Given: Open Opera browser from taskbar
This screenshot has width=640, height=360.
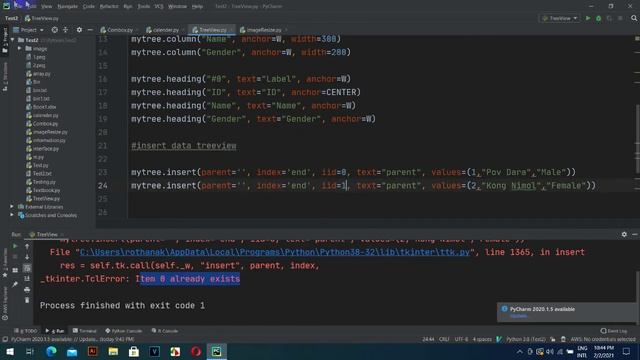Looking at the screenshot, I should [x=196, y=351].
